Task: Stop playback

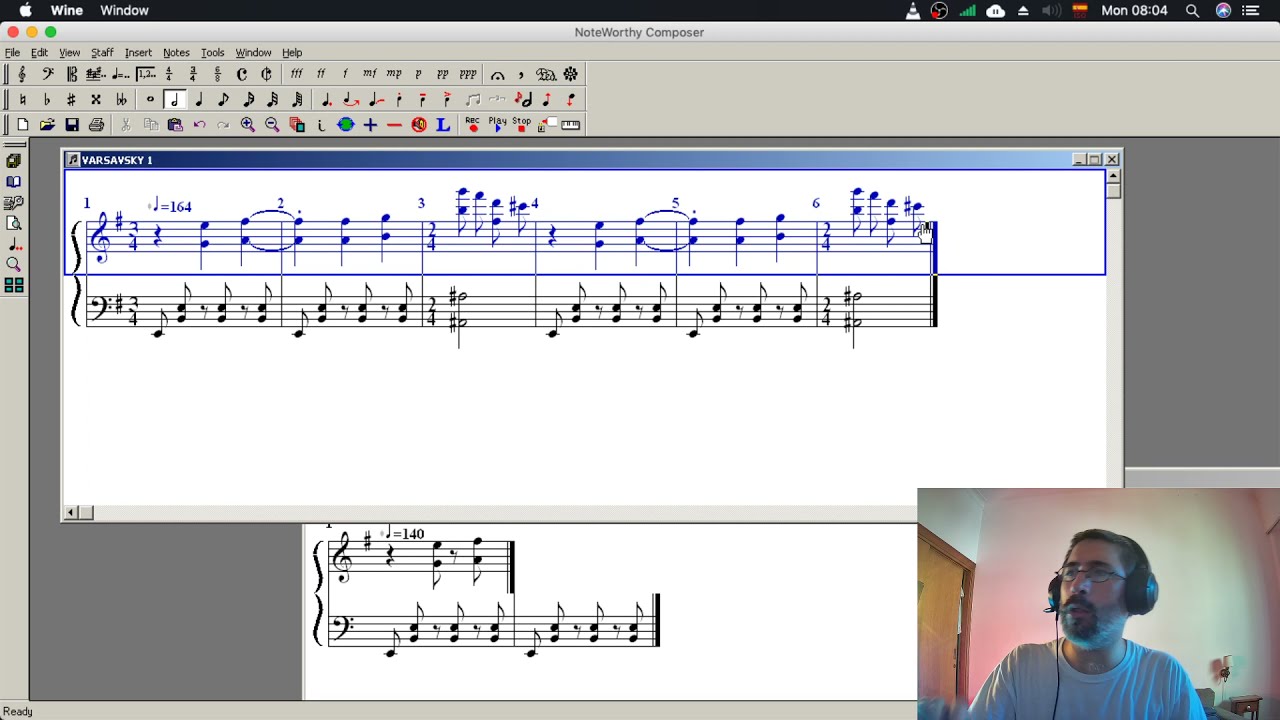Action: (522, 124)
